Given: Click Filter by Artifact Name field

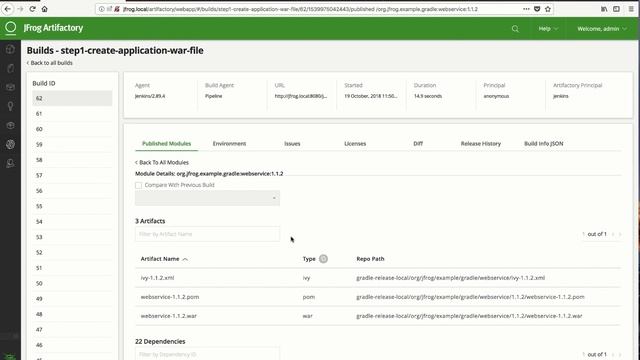Looking at the screenshot, I should point(207,234).
